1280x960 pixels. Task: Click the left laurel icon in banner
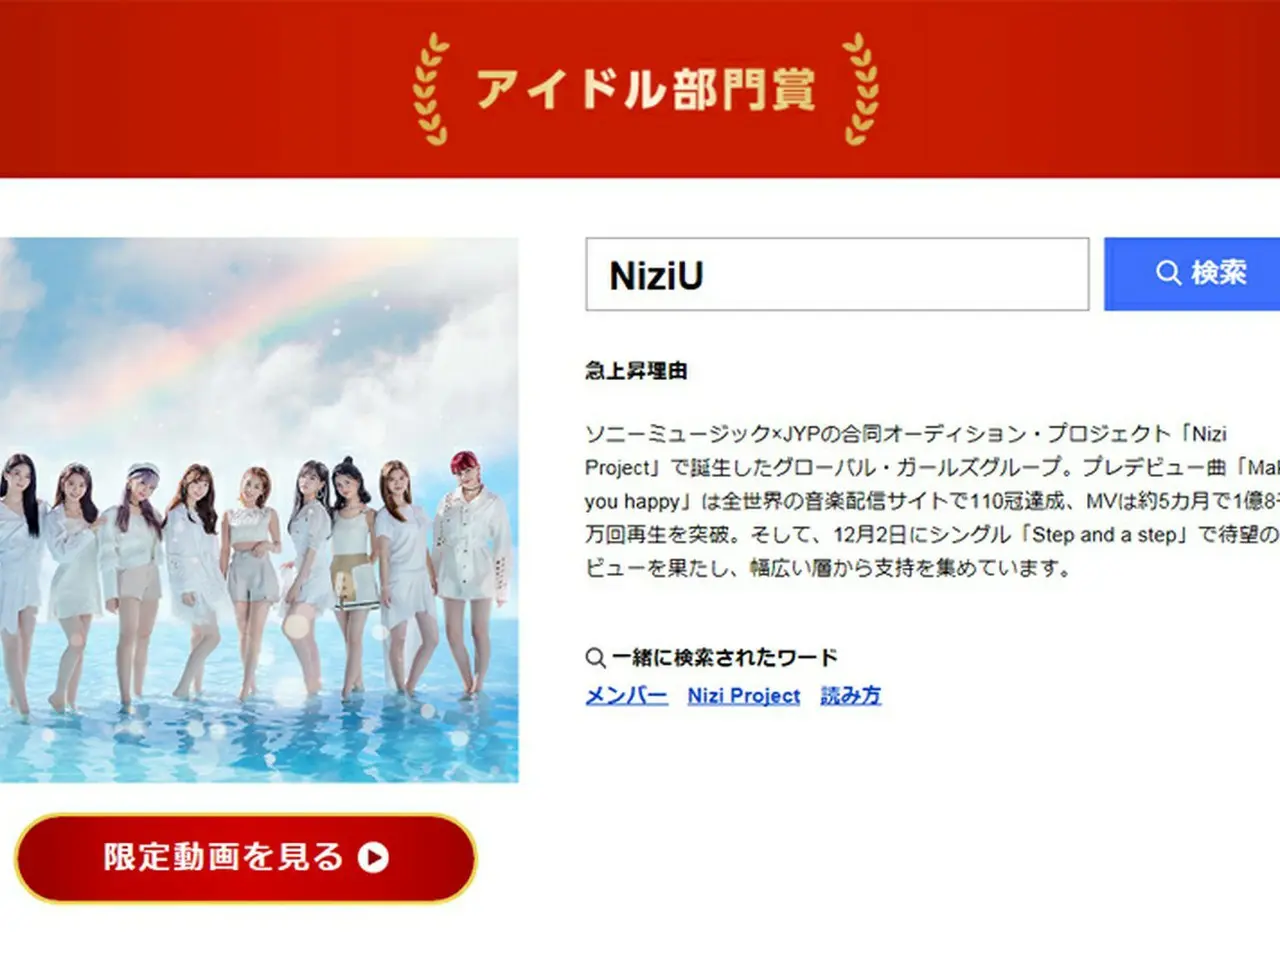point(431,89)
